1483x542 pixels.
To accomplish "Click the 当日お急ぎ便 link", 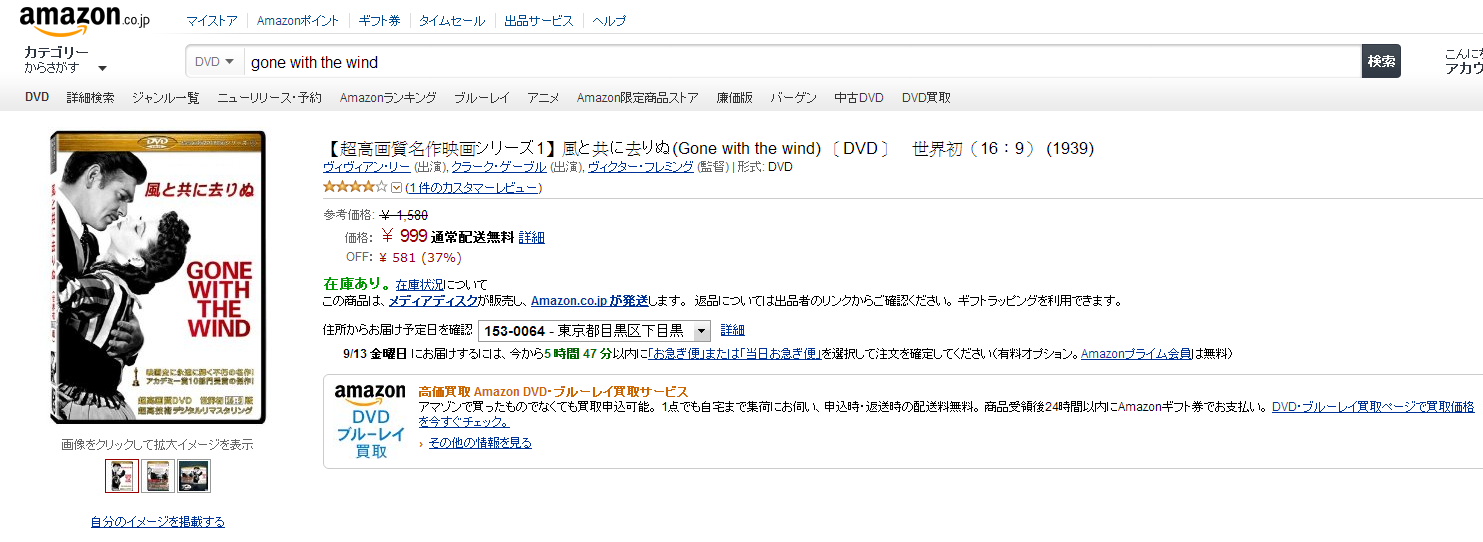I will click(780, 354).
